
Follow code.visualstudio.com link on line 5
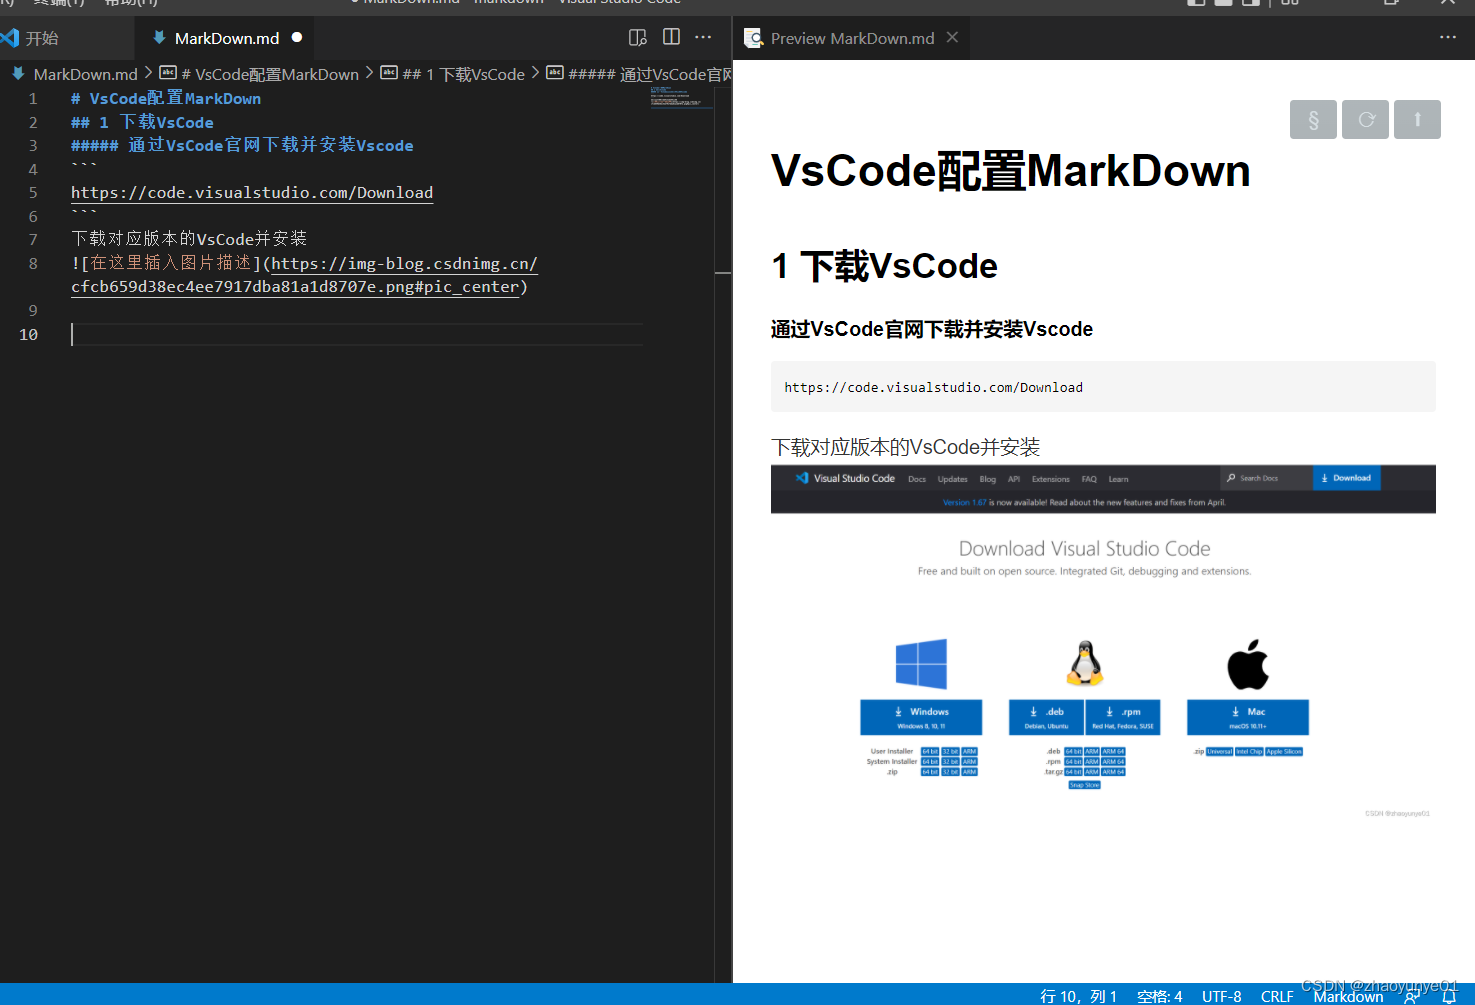pos(252,192)
